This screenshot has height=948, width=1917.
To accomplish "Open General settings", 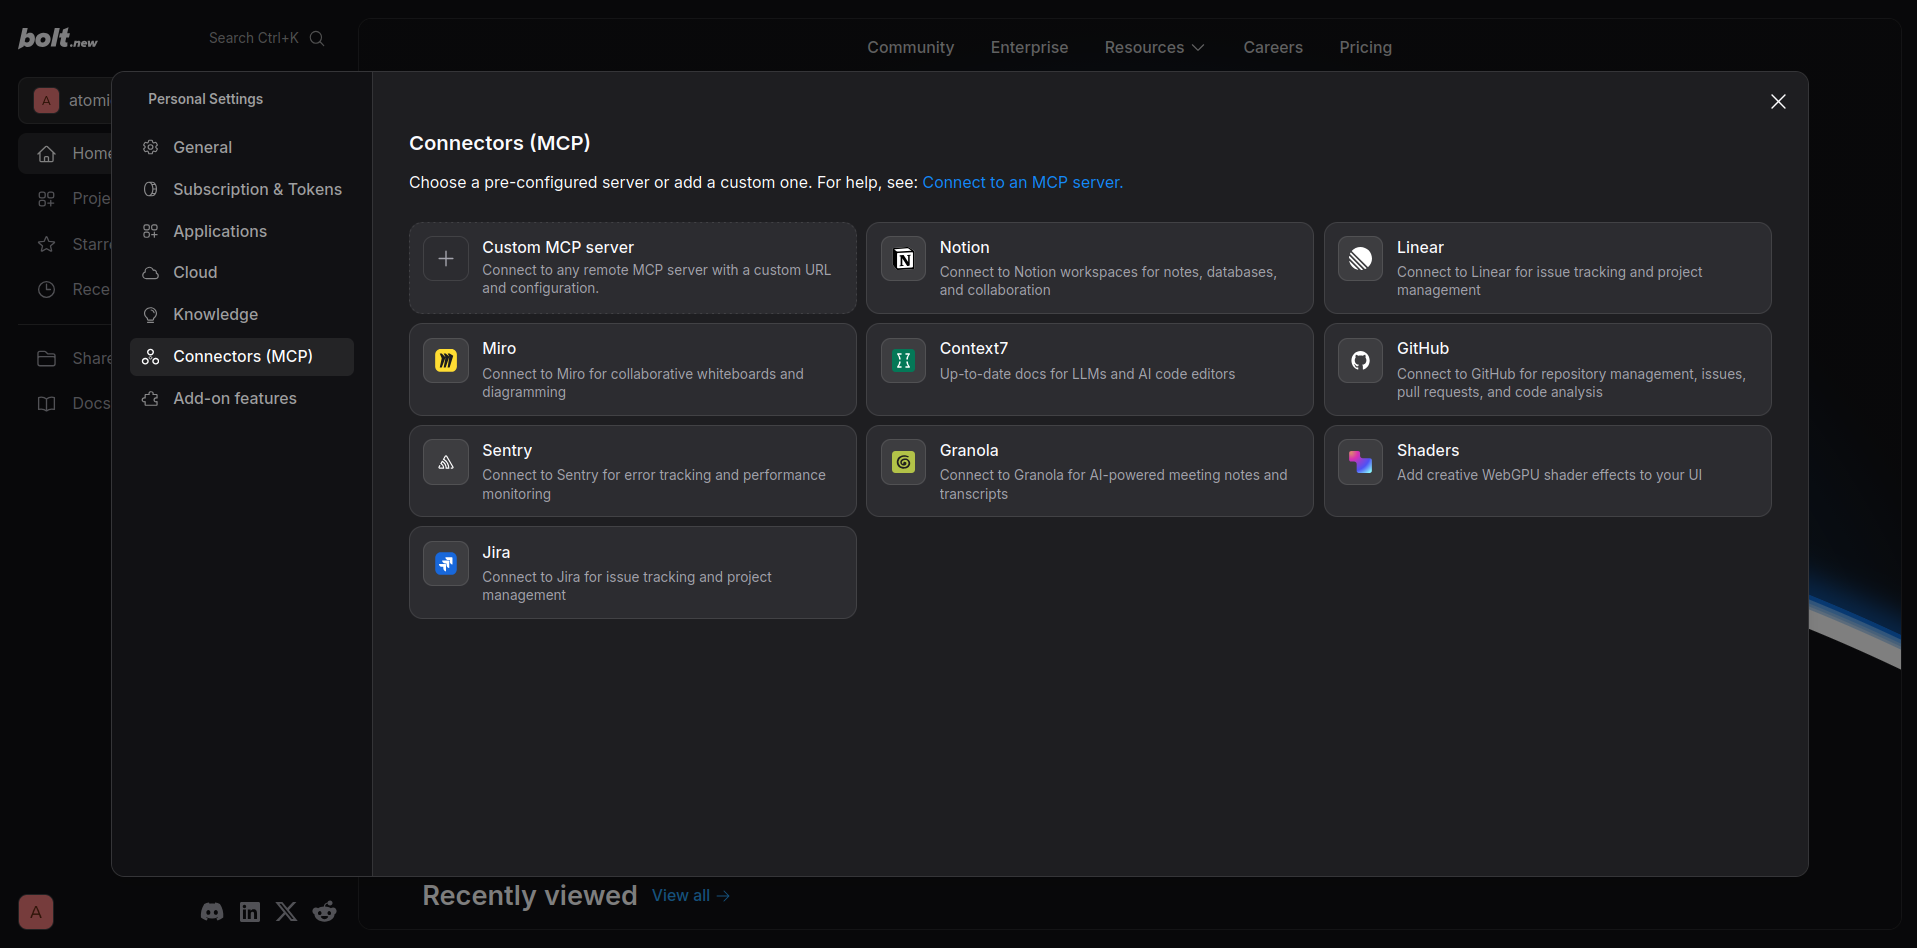I will click(x=242, y=147).
